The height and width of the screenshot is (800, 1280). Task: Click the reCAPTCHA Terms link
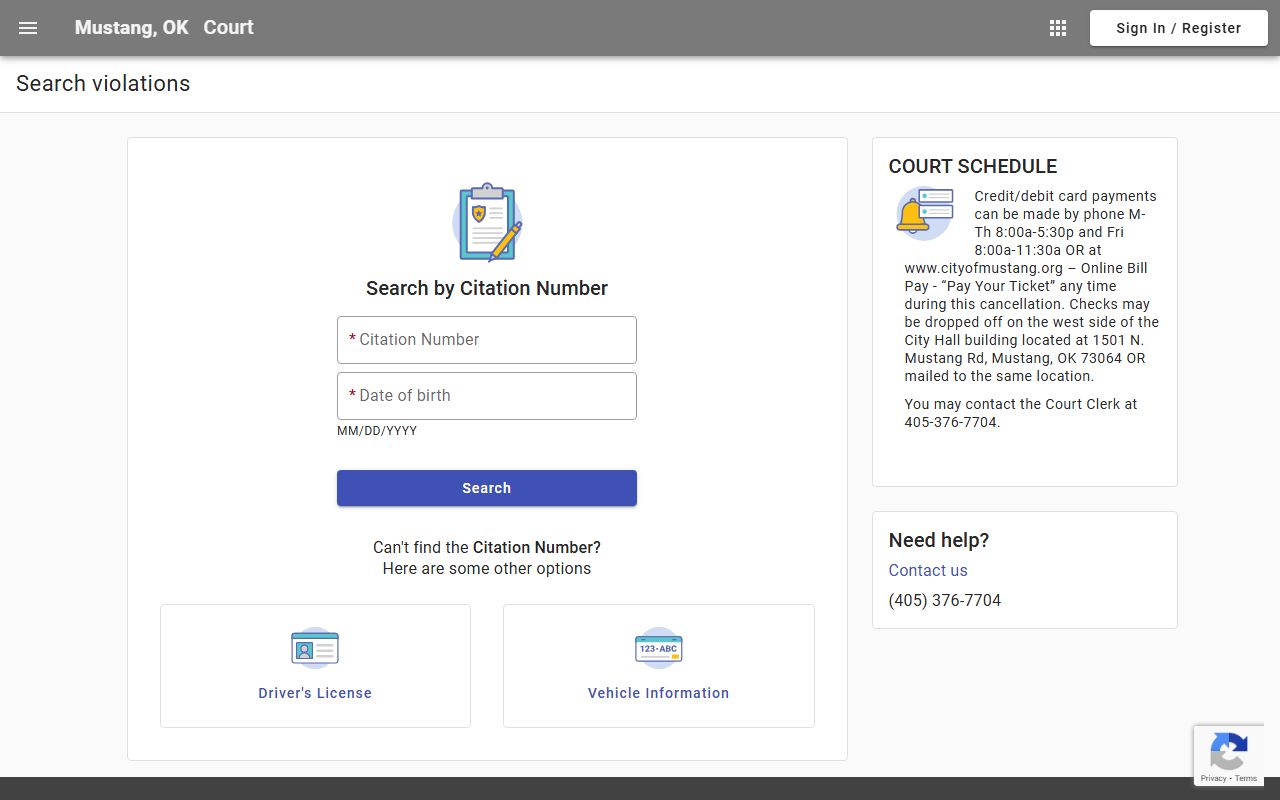pyautogui.click(x=1246, y=778)
